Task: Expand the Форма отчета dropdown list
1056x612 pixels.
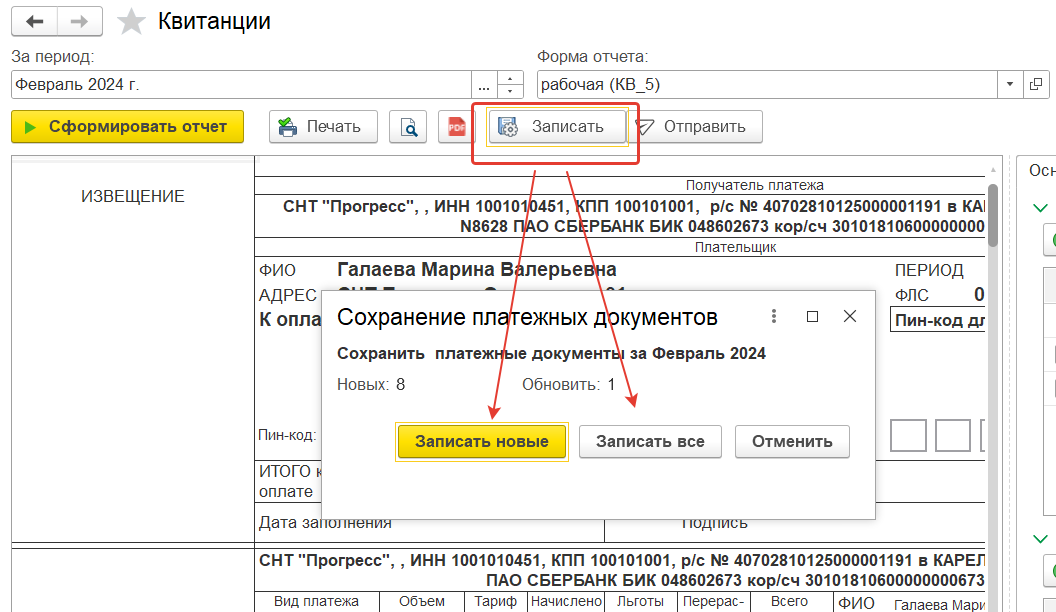Action: coord(1010,84)
